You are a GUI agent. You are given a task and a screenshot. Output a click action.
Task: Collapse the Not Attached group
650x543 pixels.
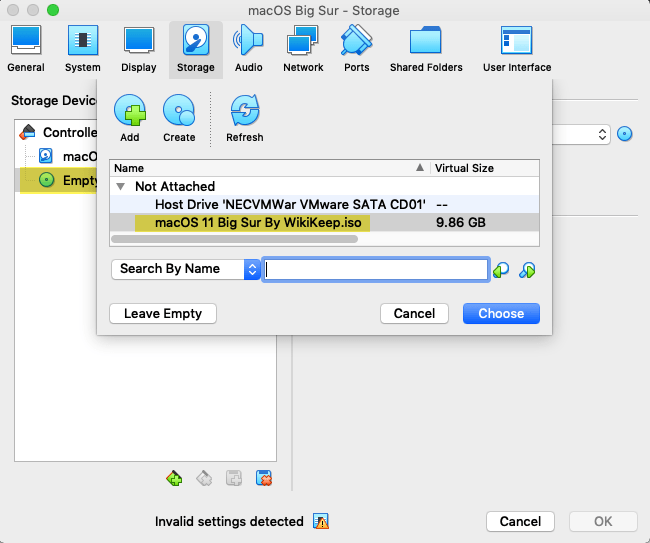pos(121,186)
